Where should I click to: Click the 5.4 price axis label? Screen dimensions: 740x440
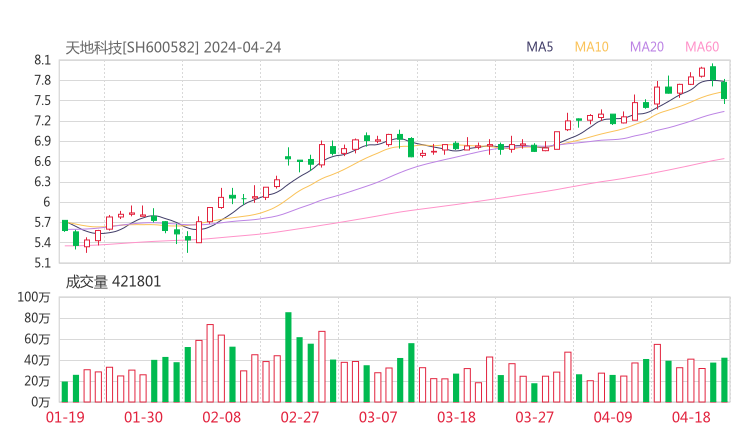click(x=42, y=243)
